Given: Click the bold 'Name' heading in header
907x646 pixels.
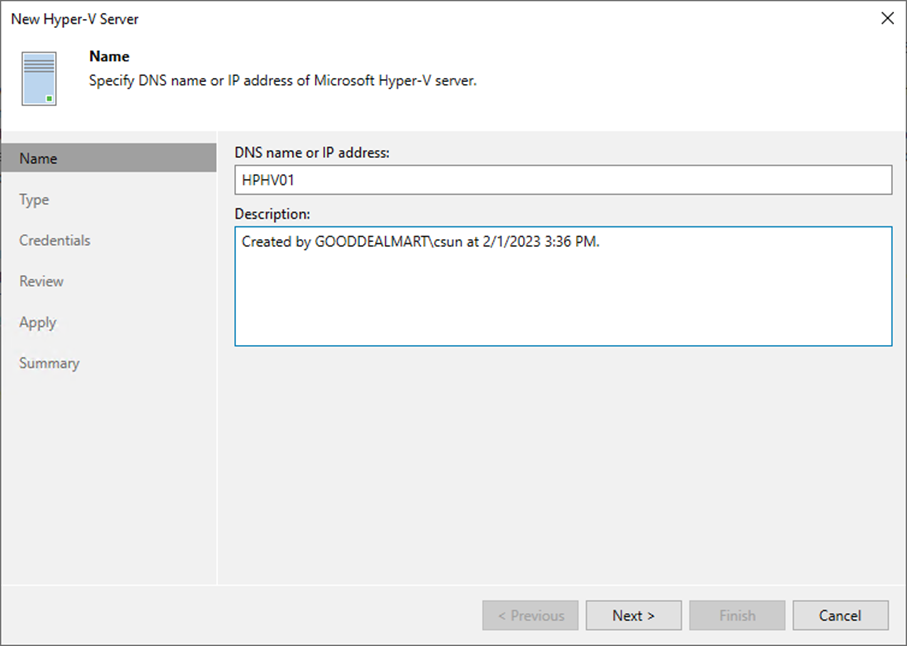Looking at the screenshot, I should 109,57.
